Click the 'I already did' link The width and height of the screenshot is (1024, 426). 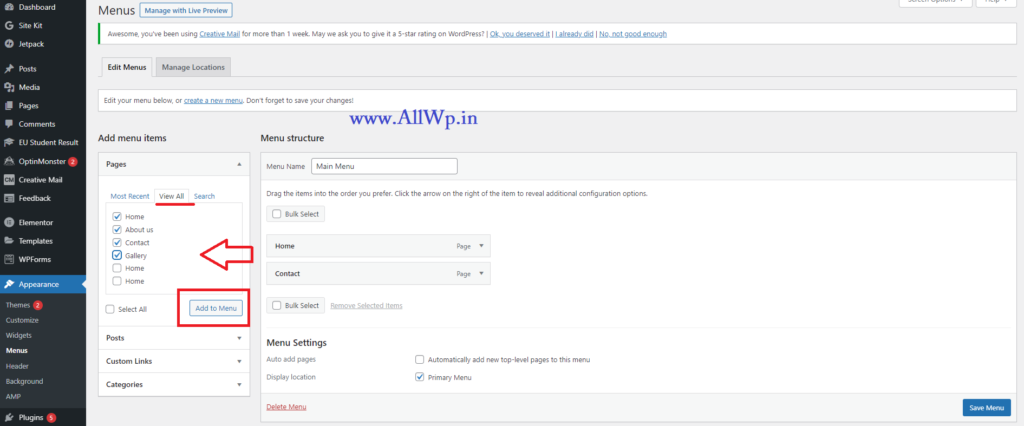[x=575, y=34]
